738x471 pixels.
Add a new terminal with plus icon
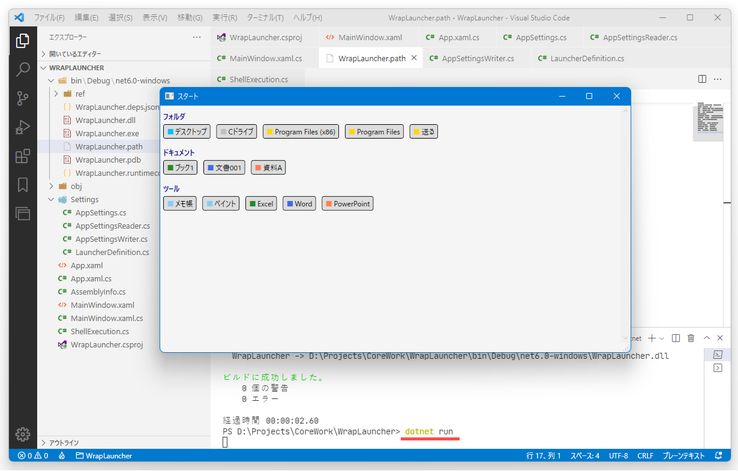(652, 338)
